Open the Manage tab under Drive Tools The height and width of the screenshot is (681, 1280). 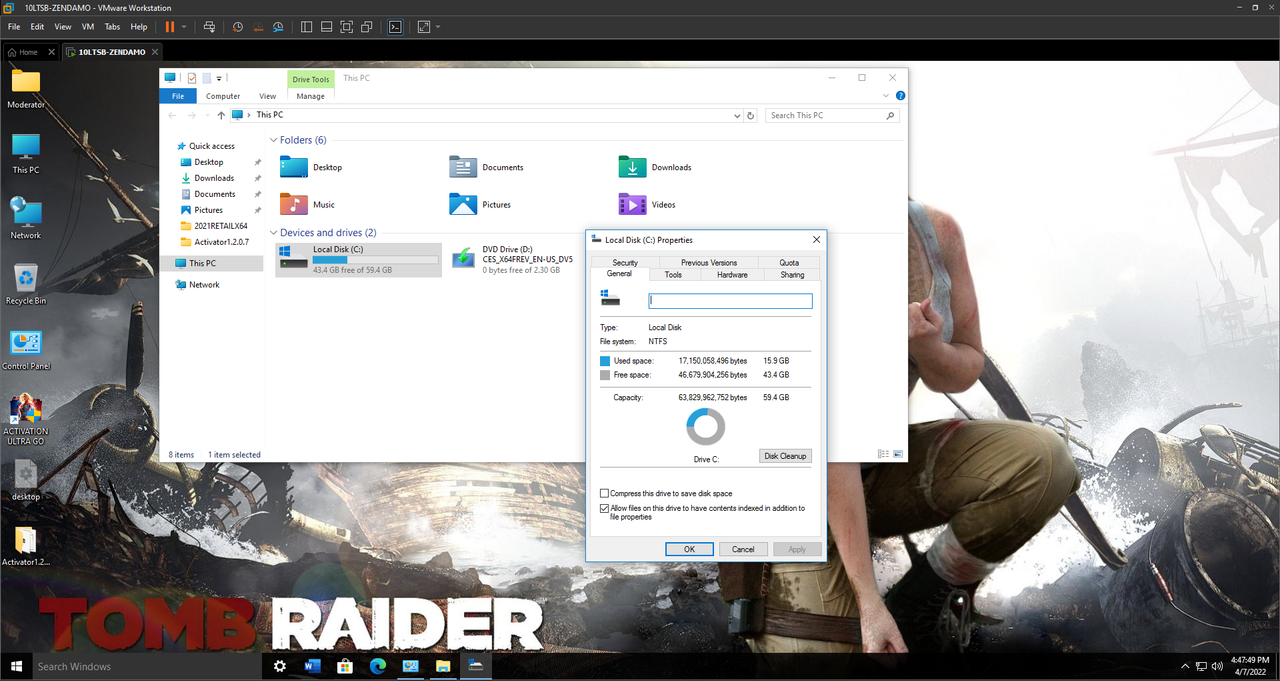[x=310, y=96]
